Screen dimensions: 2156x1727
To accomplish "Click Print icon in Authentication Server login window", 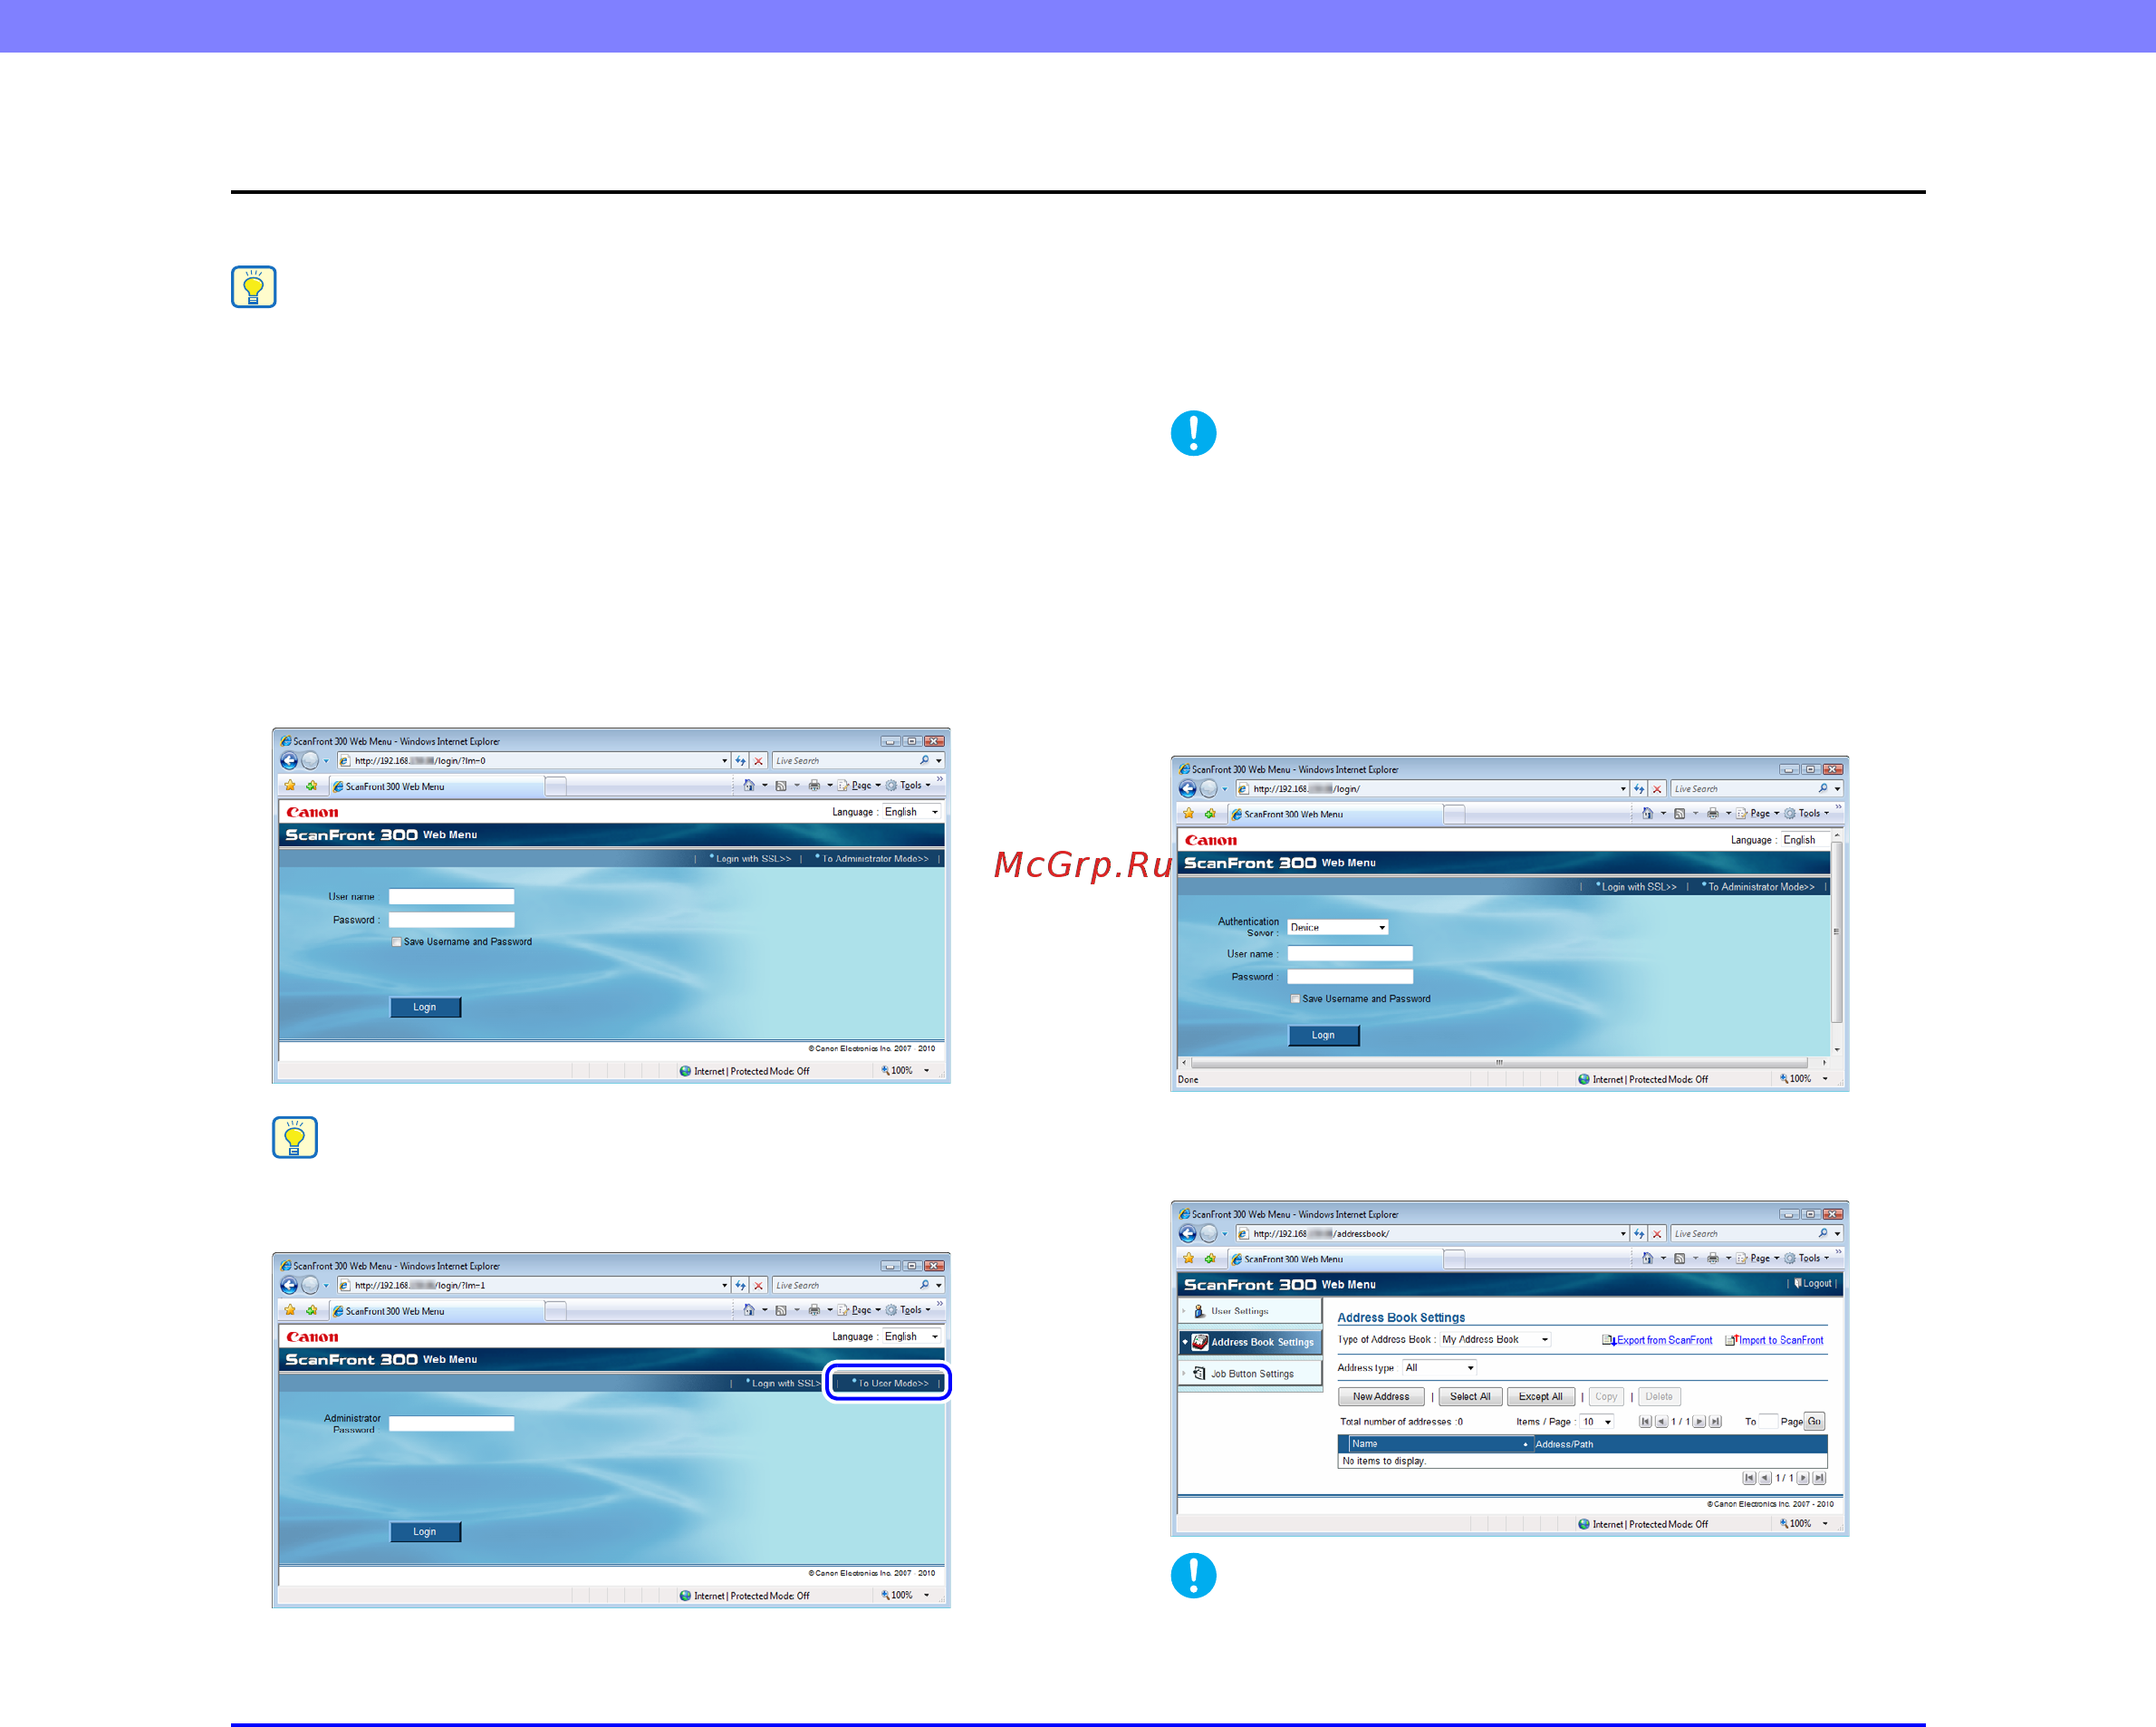I will 1713,813.
